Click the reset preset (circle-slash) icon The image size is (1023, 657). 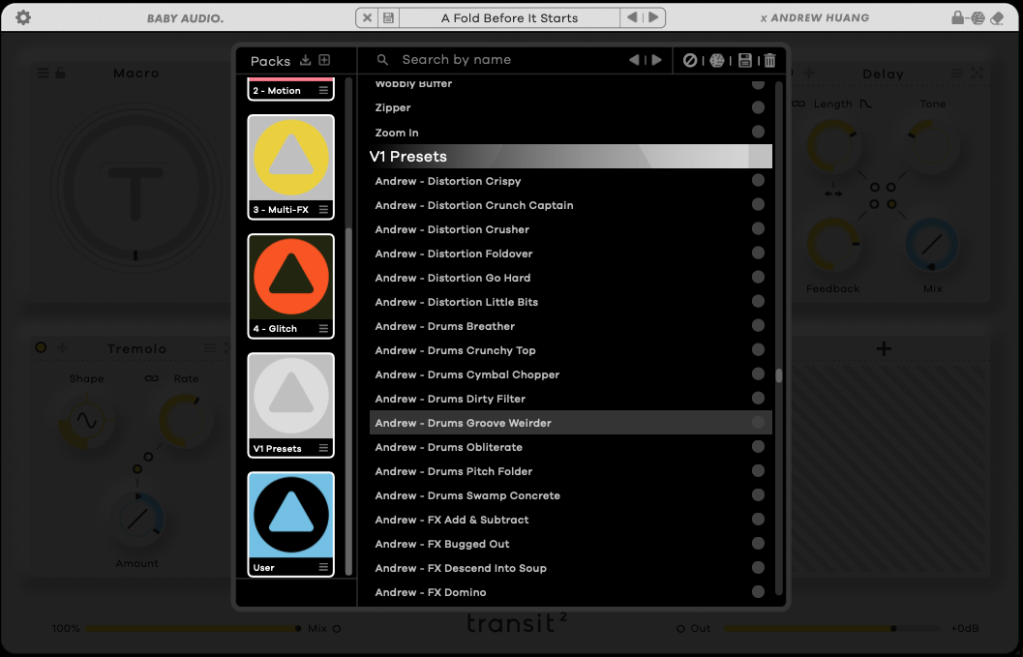[x=690, y=60]
